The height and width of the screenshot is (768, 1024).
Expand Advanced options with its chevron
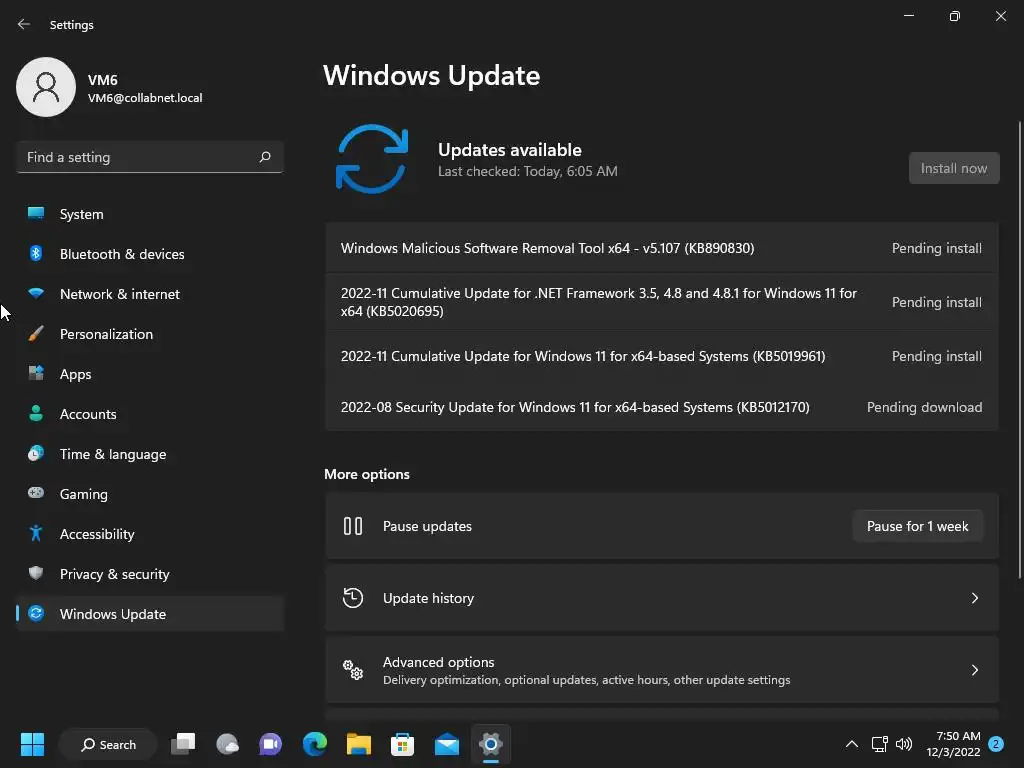[974, 669]
